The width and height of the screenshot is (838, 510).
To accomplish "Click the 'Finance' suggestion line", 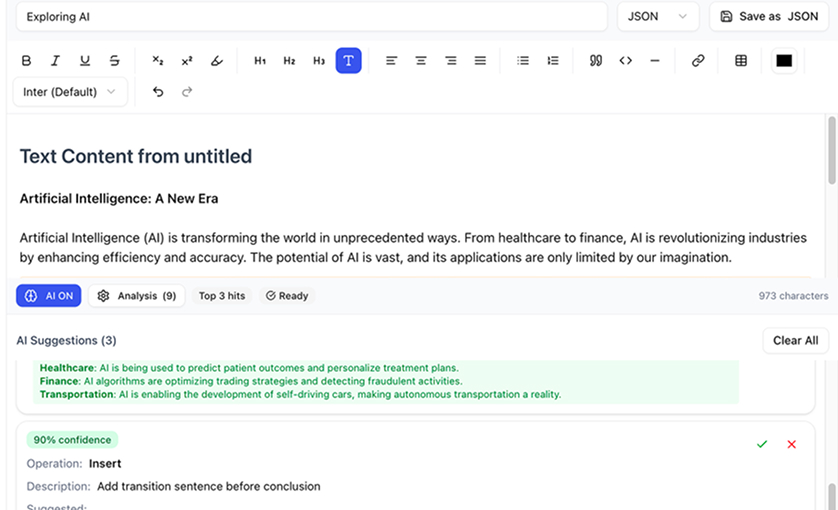I will pos(251,381).
